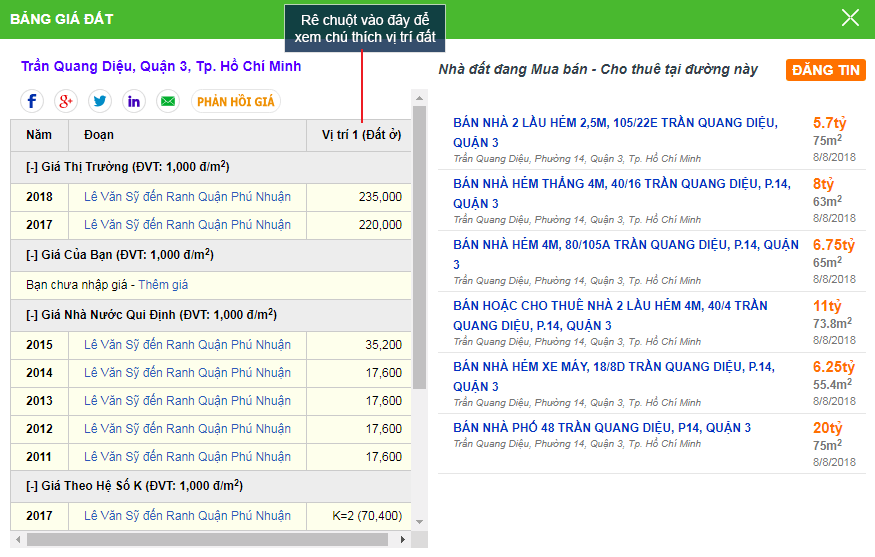This screenshot has width=875, height=557.
Task: Collapse the Giá Của Bạn section
Action: 32,255
